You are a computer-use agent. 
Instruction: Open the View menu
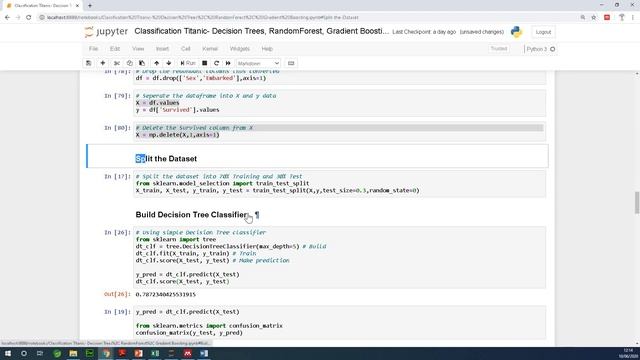point(138,49)
